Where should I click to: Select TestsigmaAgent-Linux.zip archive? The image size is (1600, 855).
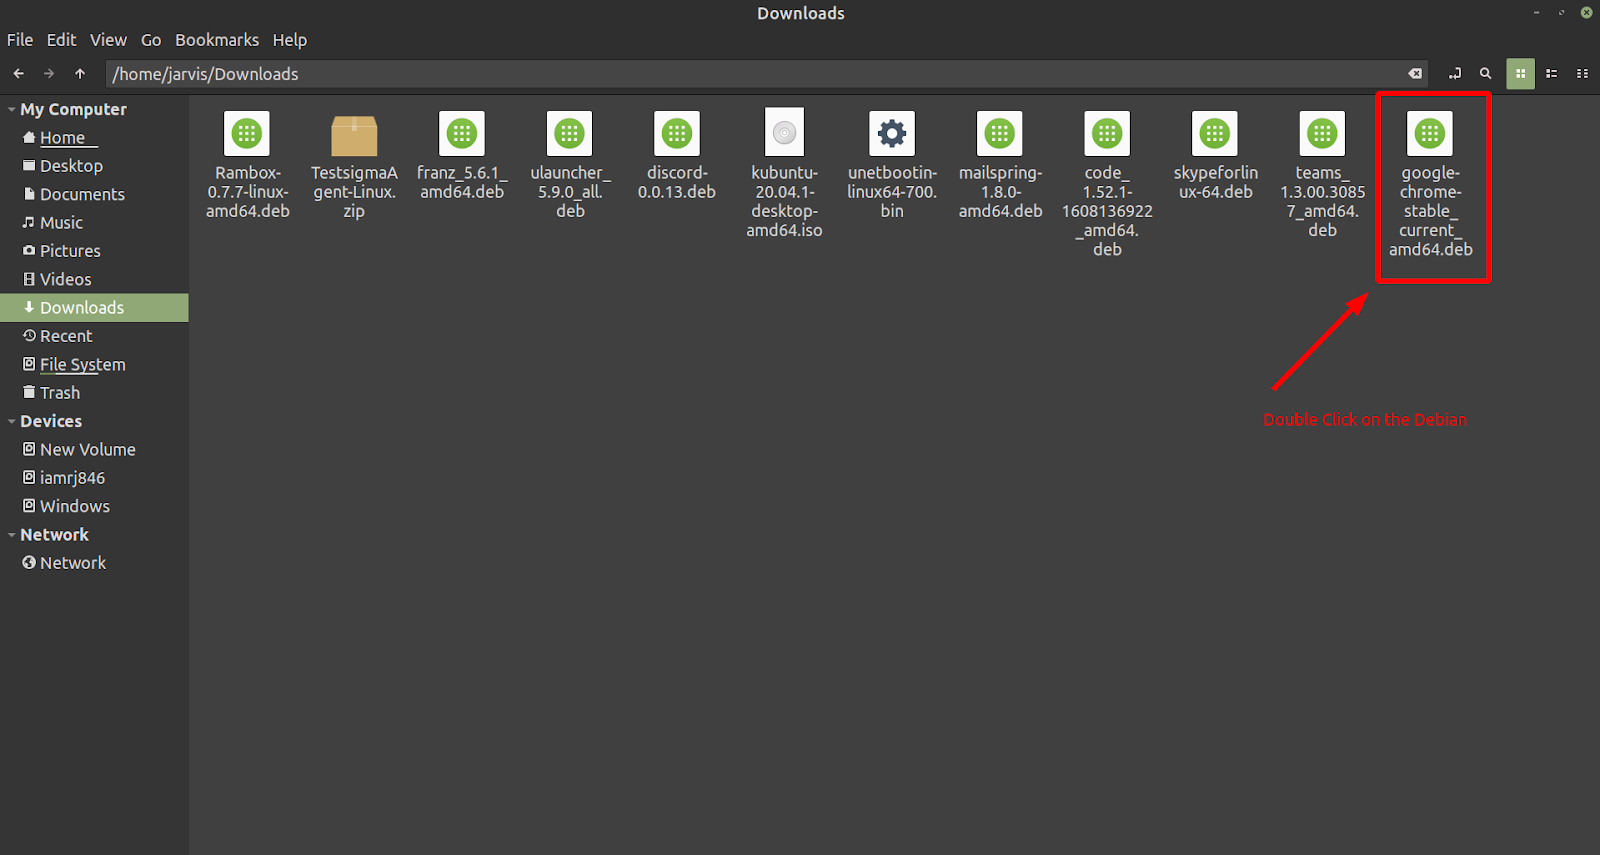pos(354,136)
